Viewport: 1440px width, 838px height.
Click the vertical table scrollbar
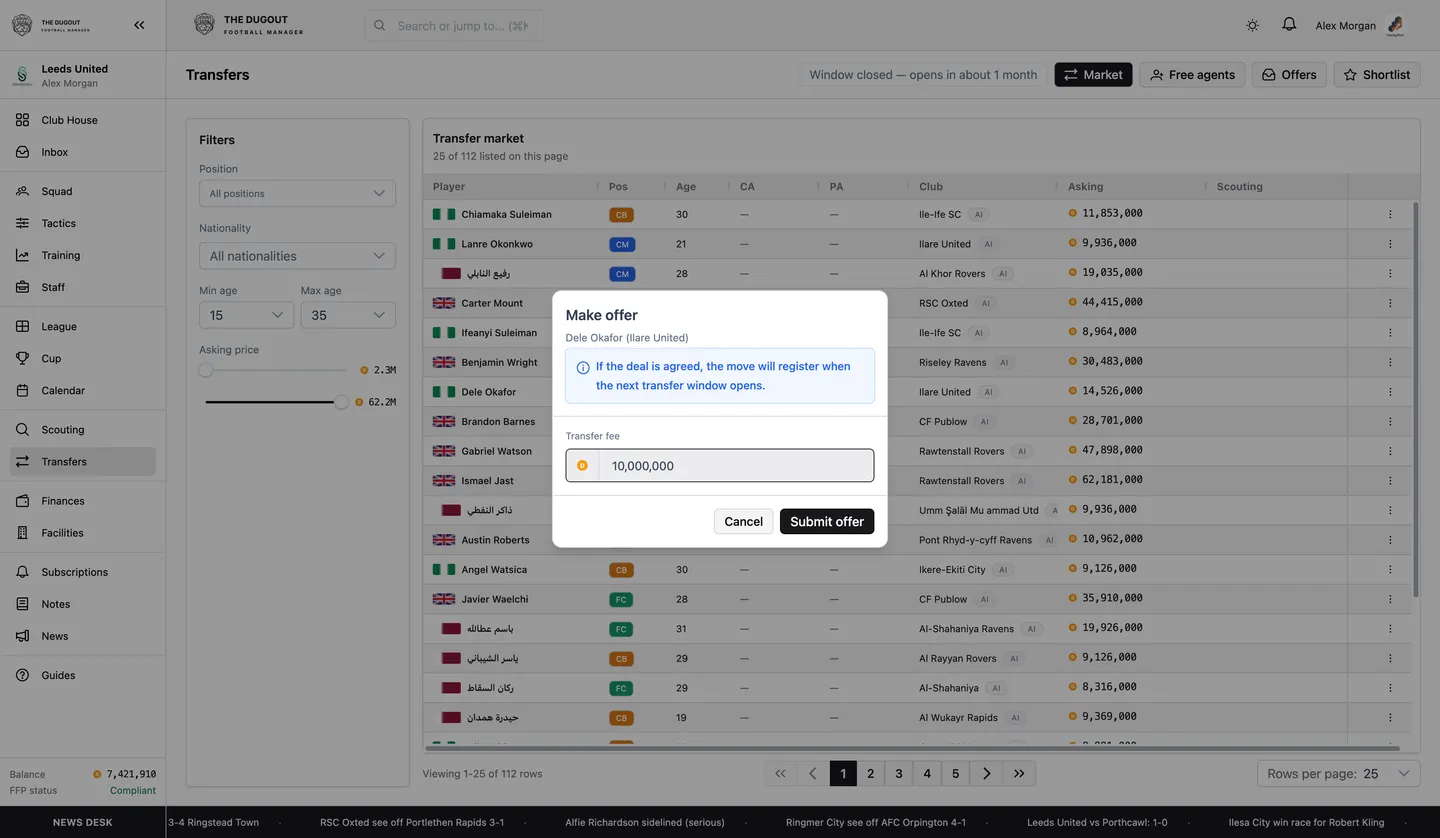point(1415,400)
